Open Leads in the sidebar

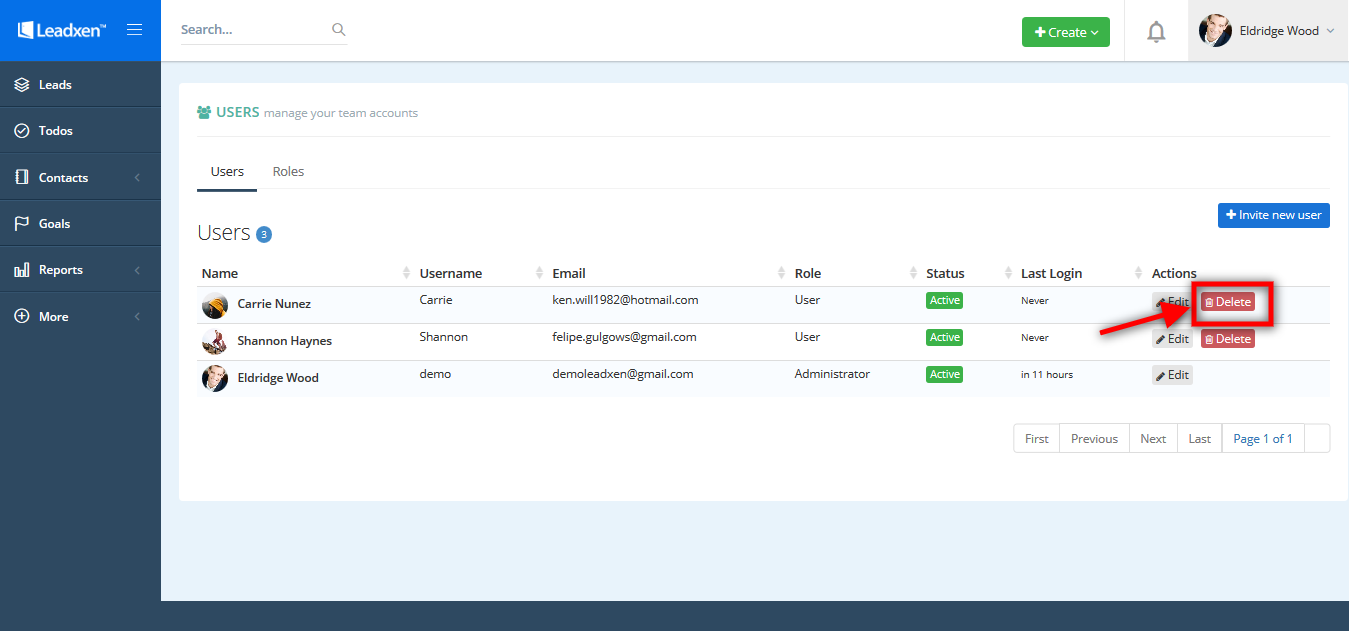click(80, 85)
